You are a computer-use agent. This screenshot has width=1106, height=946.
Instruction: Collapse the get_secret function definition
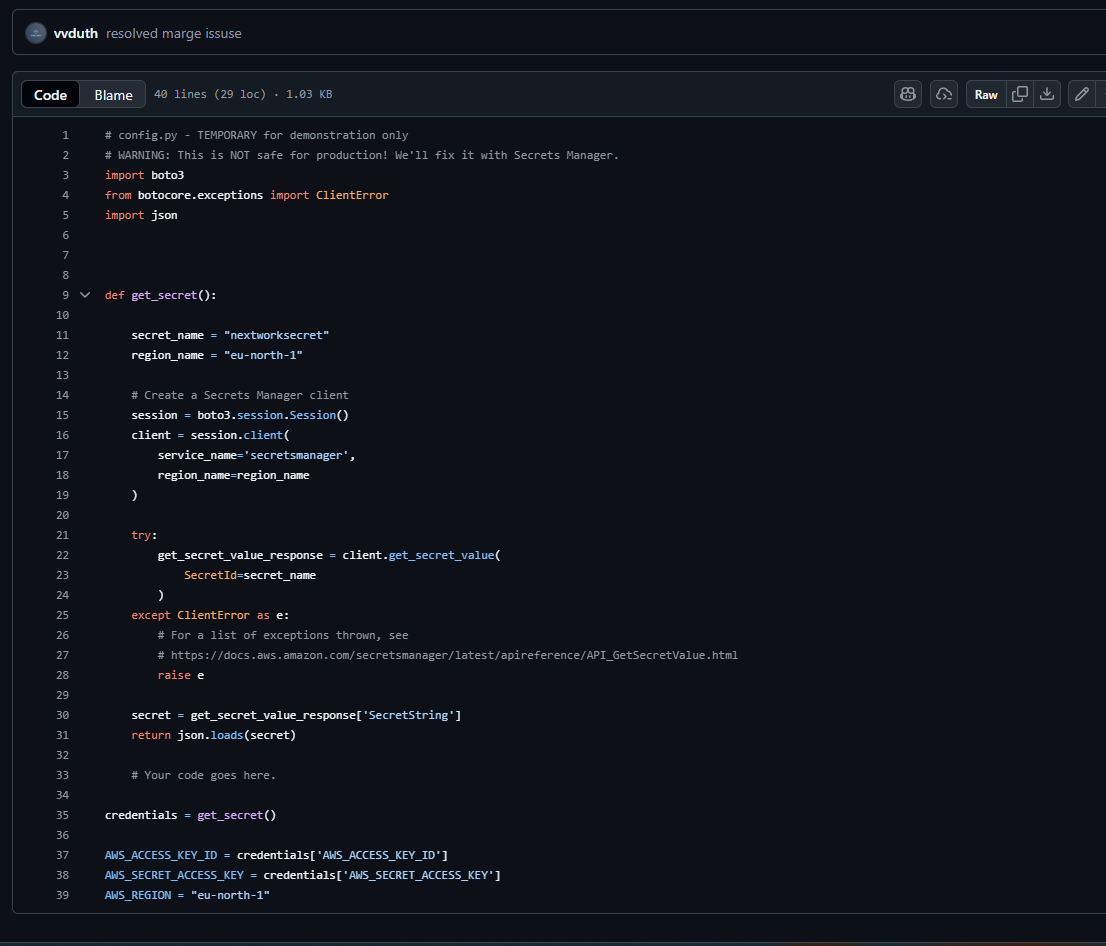click(x=85, y=294)
